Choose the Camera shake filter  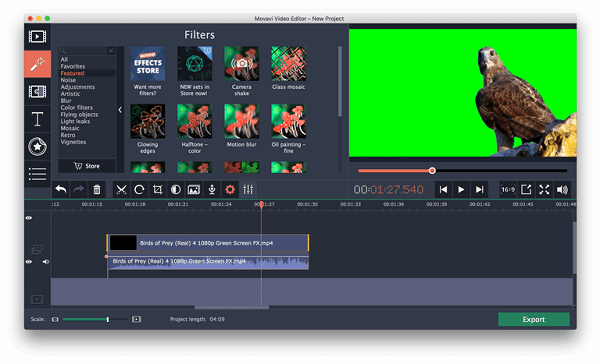[x=241, y=64]
